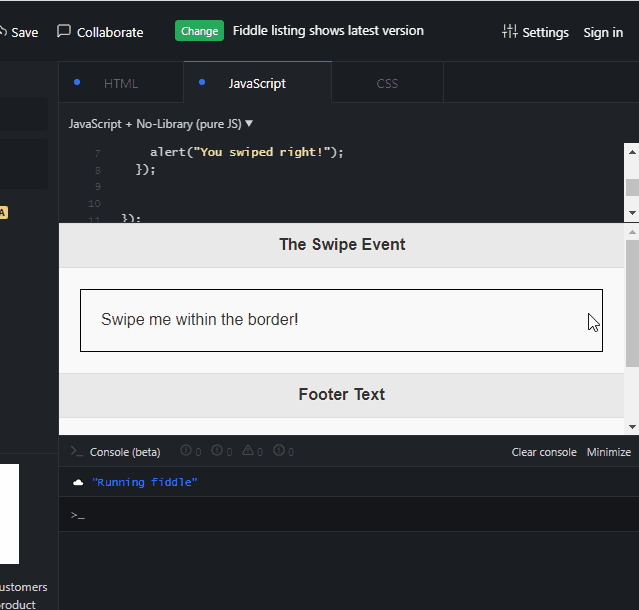Click the green Change button
The height and width of the screenshot is (610, 639).
coord(199,31)
